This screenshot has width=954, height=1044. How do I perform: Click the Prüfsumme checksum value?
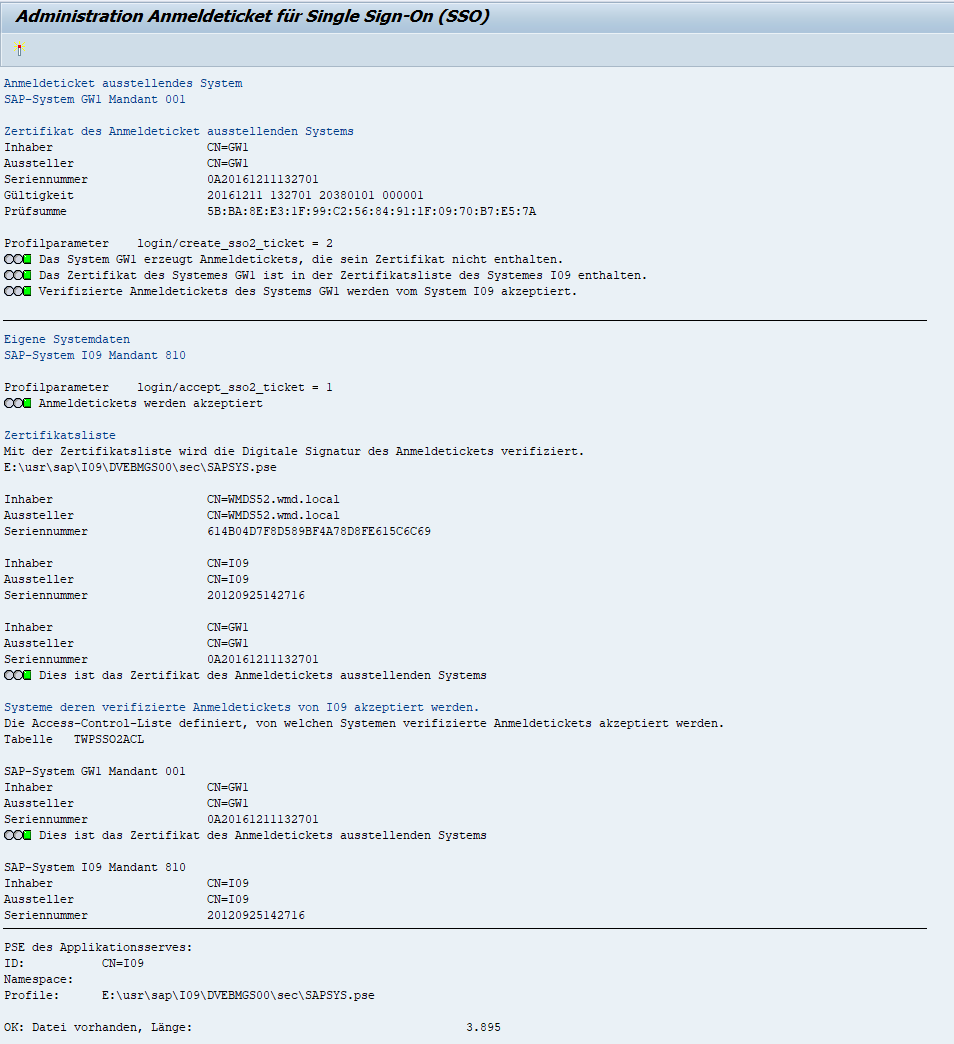(x=371, y=212)
